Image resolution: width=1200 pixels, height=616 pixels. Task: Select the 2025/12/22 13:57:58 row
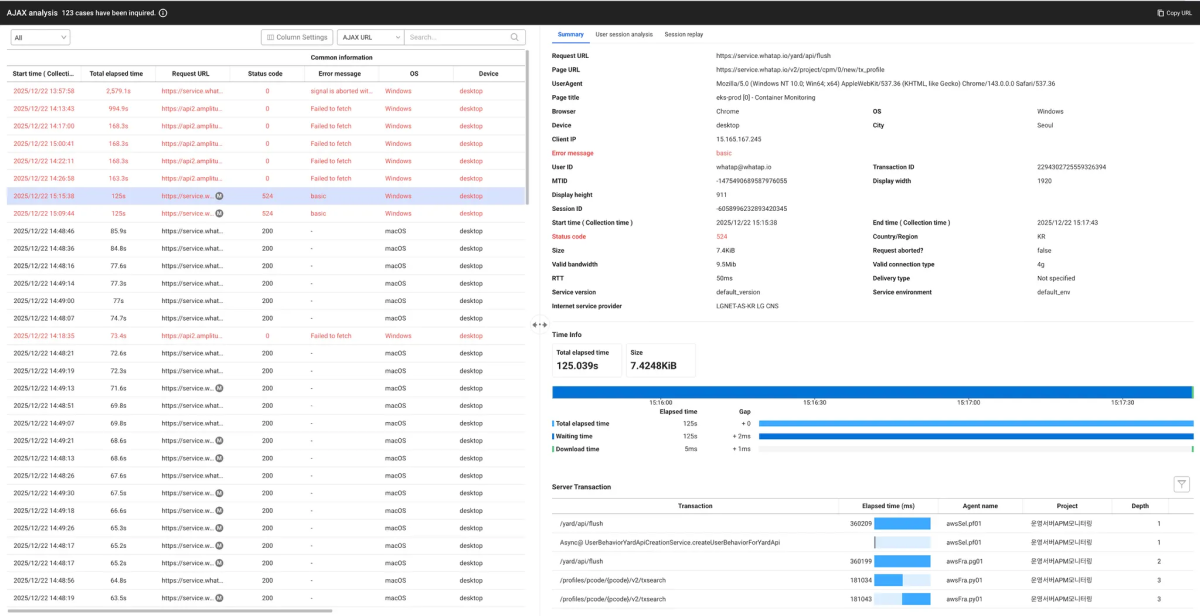click(266, 91)
